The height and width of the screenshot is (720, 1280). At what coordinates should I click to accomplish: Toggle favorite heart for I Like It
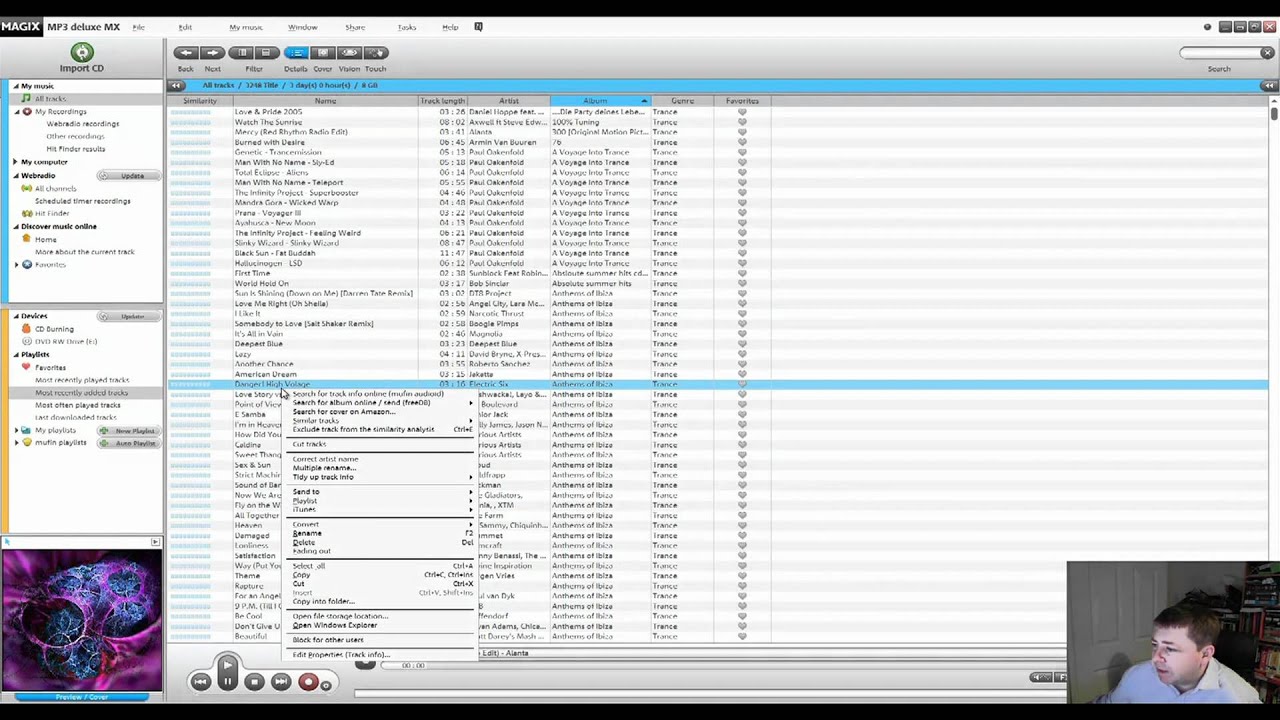coord(742,314)
